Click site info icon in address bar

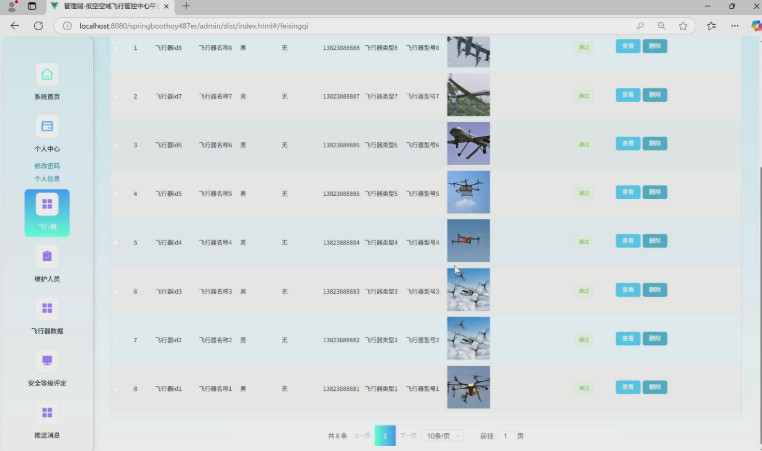pyautogui.click(x=68, y=26)
